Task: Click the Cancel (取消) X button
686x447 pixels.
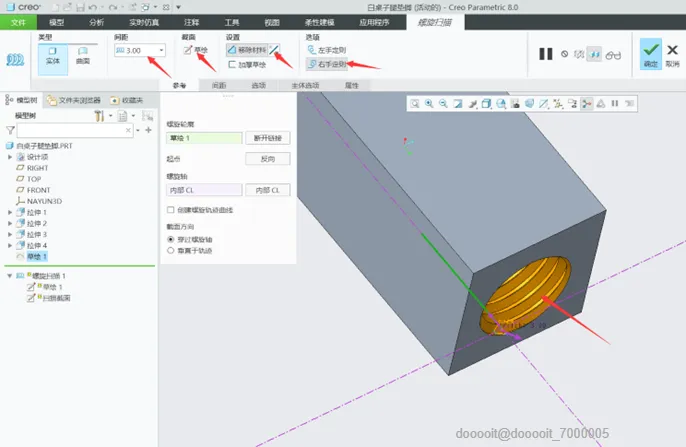Action: 672,55
